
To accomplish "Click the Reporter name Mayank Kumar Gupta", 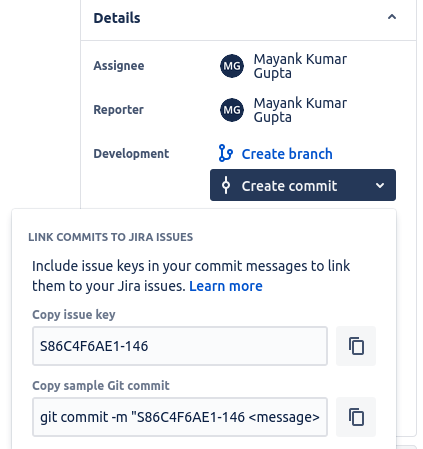I will coord(300,110).
